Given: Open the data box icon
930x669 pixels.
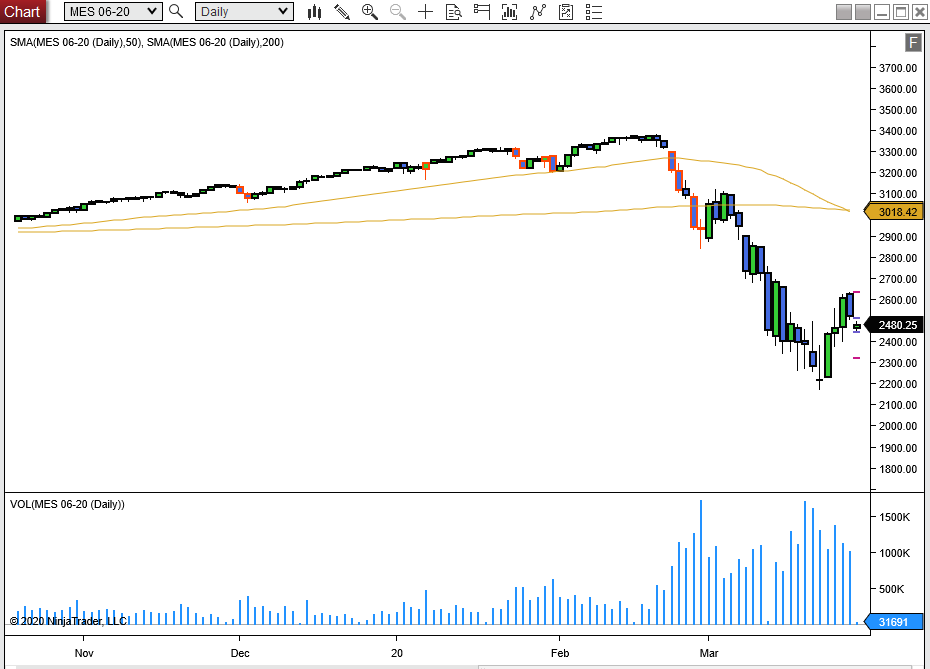Looking at the screenshot, I should coord(454,12).
